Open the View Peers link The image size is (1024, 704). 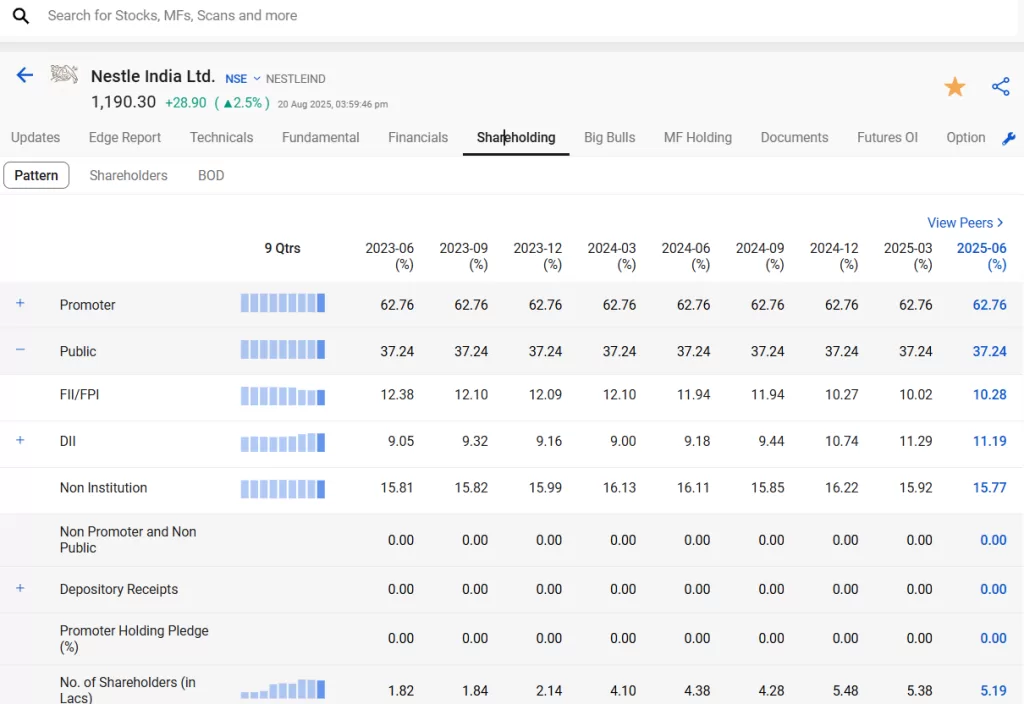click(965, 223)
